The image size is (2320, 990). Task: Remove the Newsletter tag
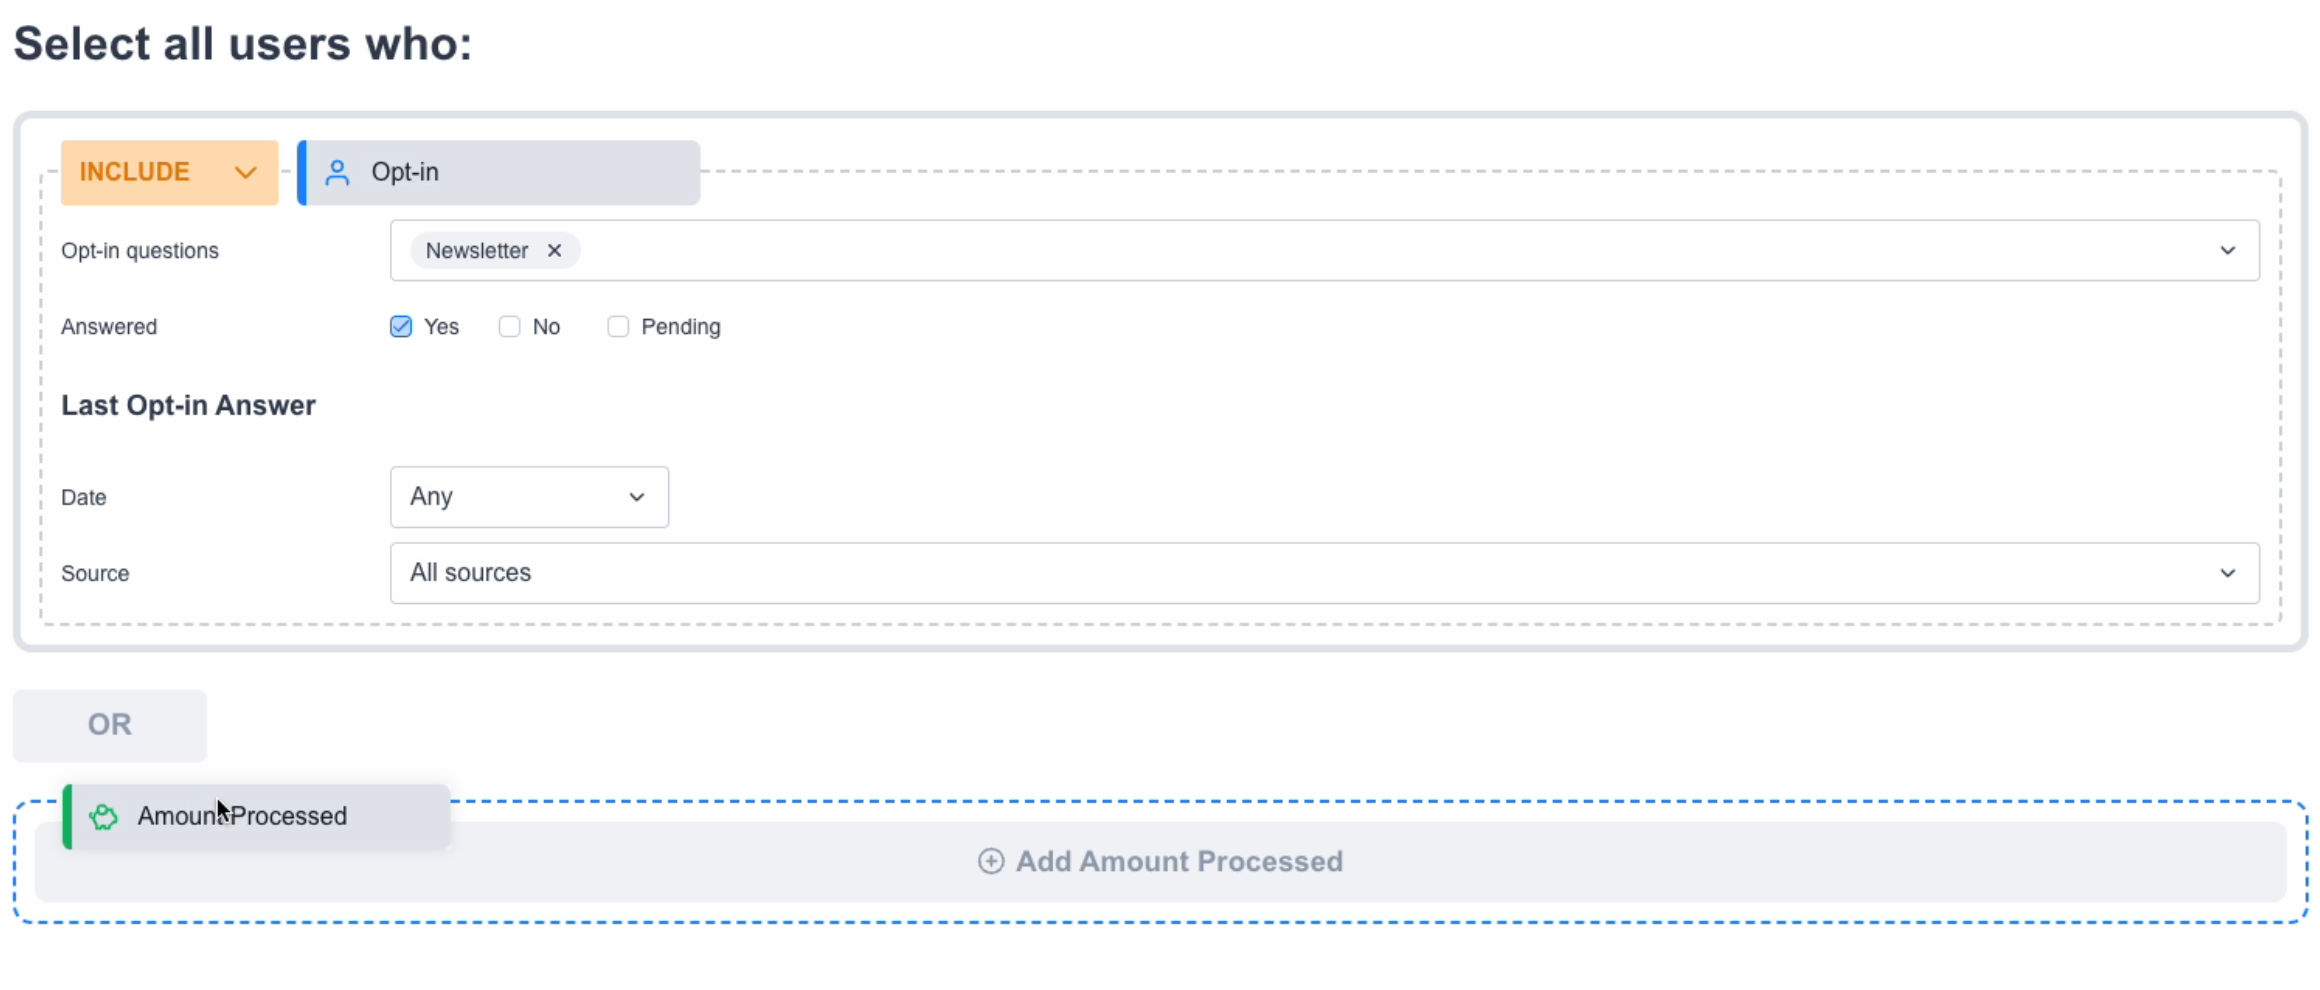[554, 251]
